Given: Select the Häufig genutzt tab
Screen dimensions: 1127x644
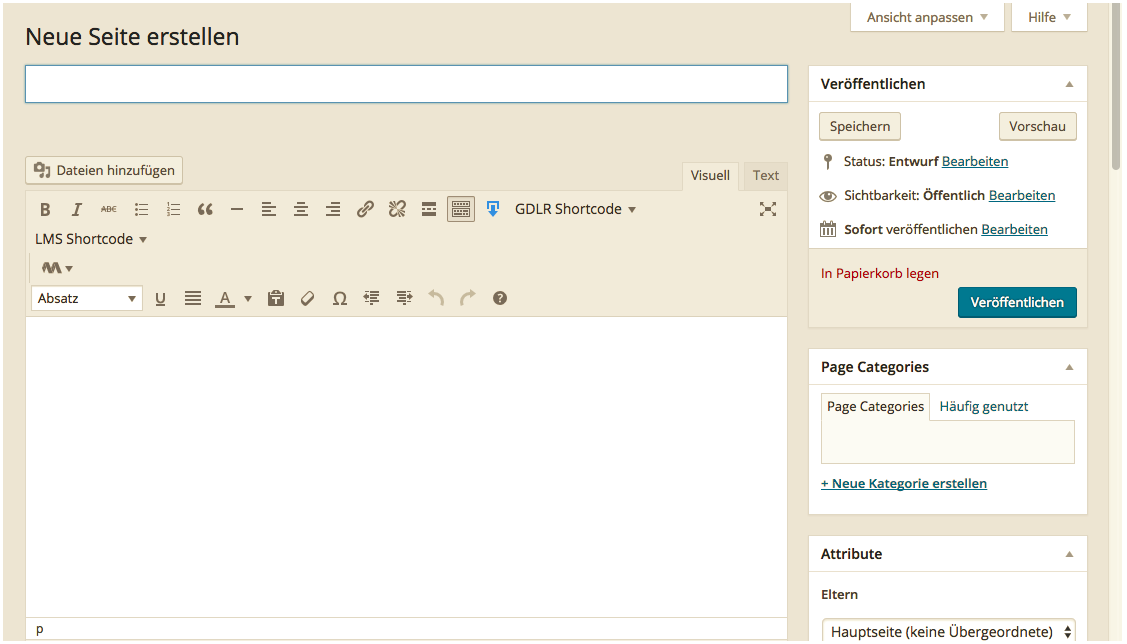Looking at the screenshot, I should pyautogui.click(x=983, y=407).
